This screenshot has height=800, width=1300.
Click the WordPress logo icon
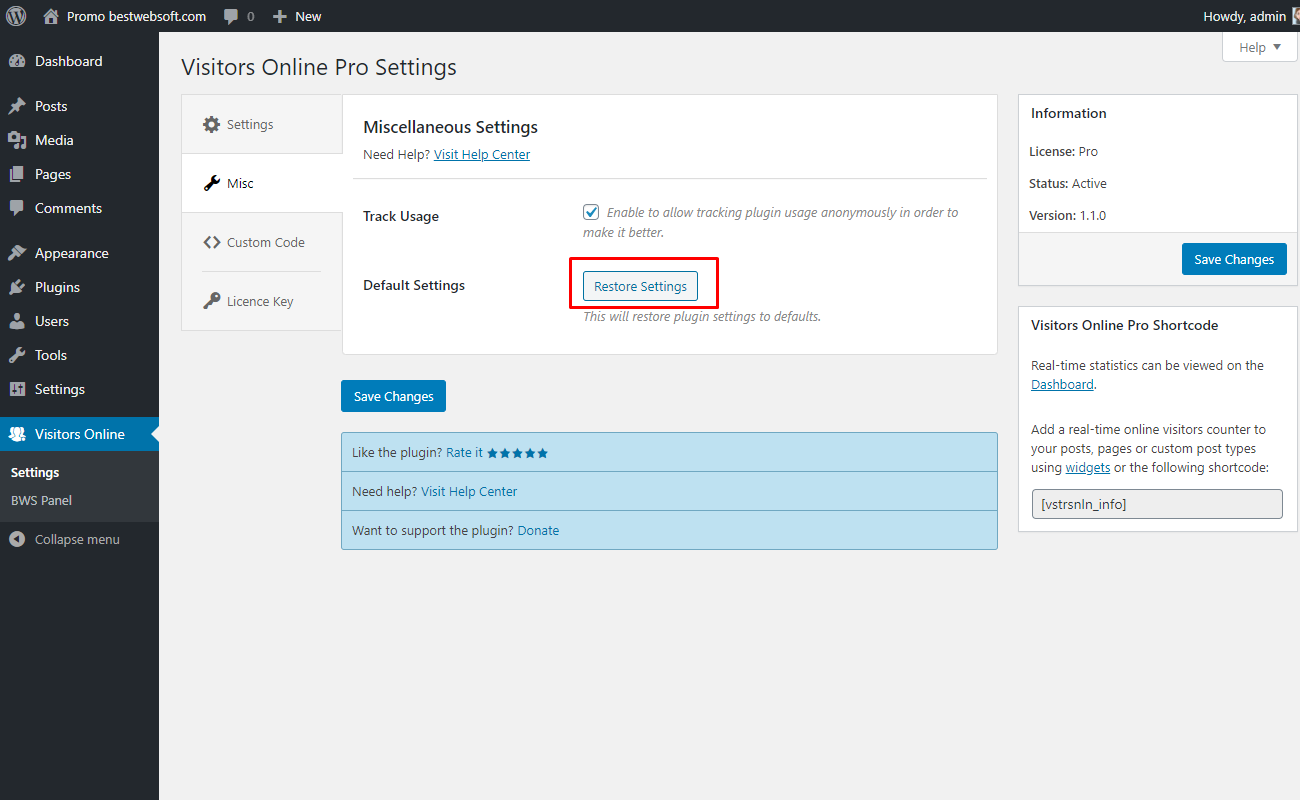pyautogui.click(x=16, y=16)
